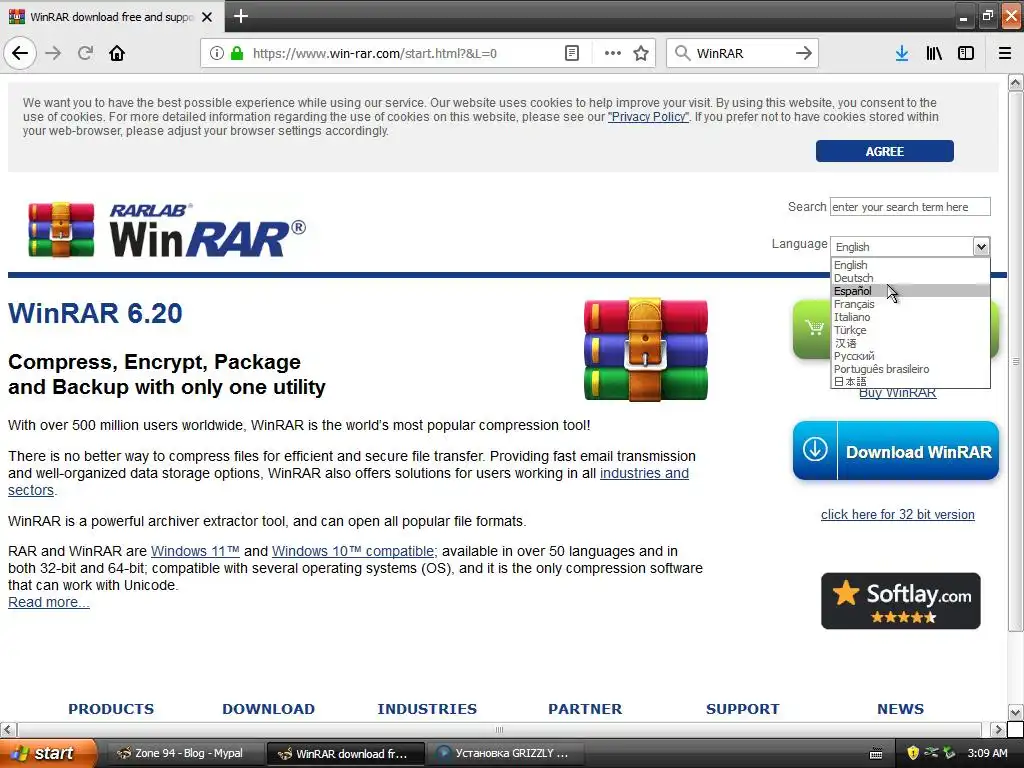Click the site search input field
Screen dimensions: 1024x768
(x=910, y=206)
